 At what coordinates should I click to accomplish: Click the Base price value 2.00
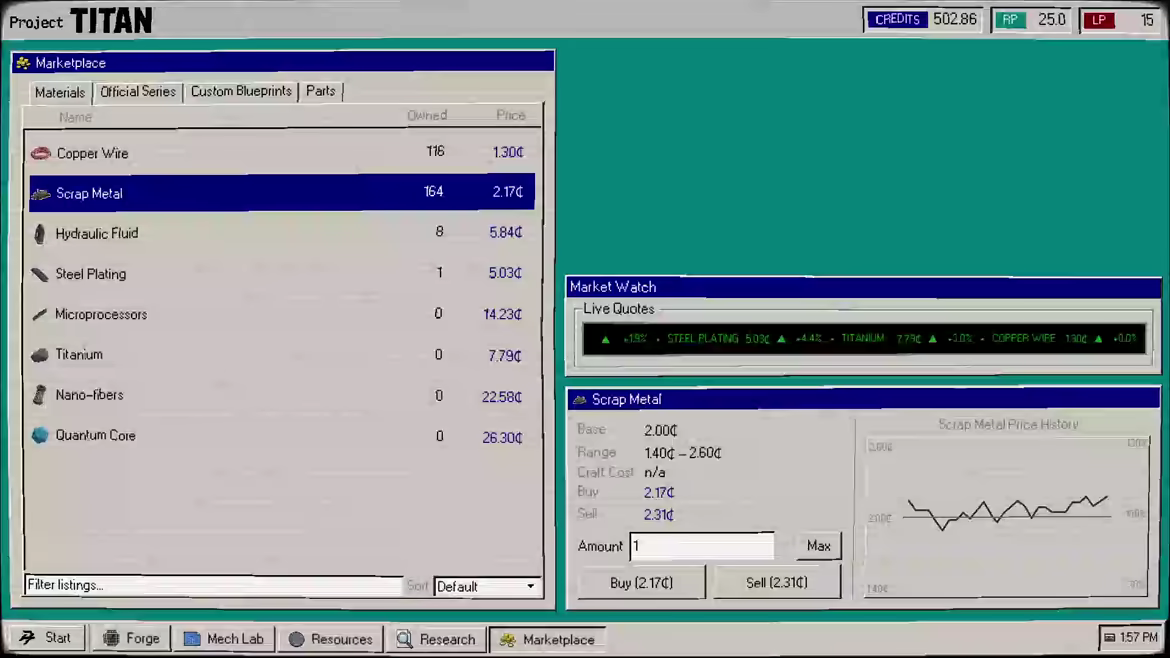pos(660,430)
